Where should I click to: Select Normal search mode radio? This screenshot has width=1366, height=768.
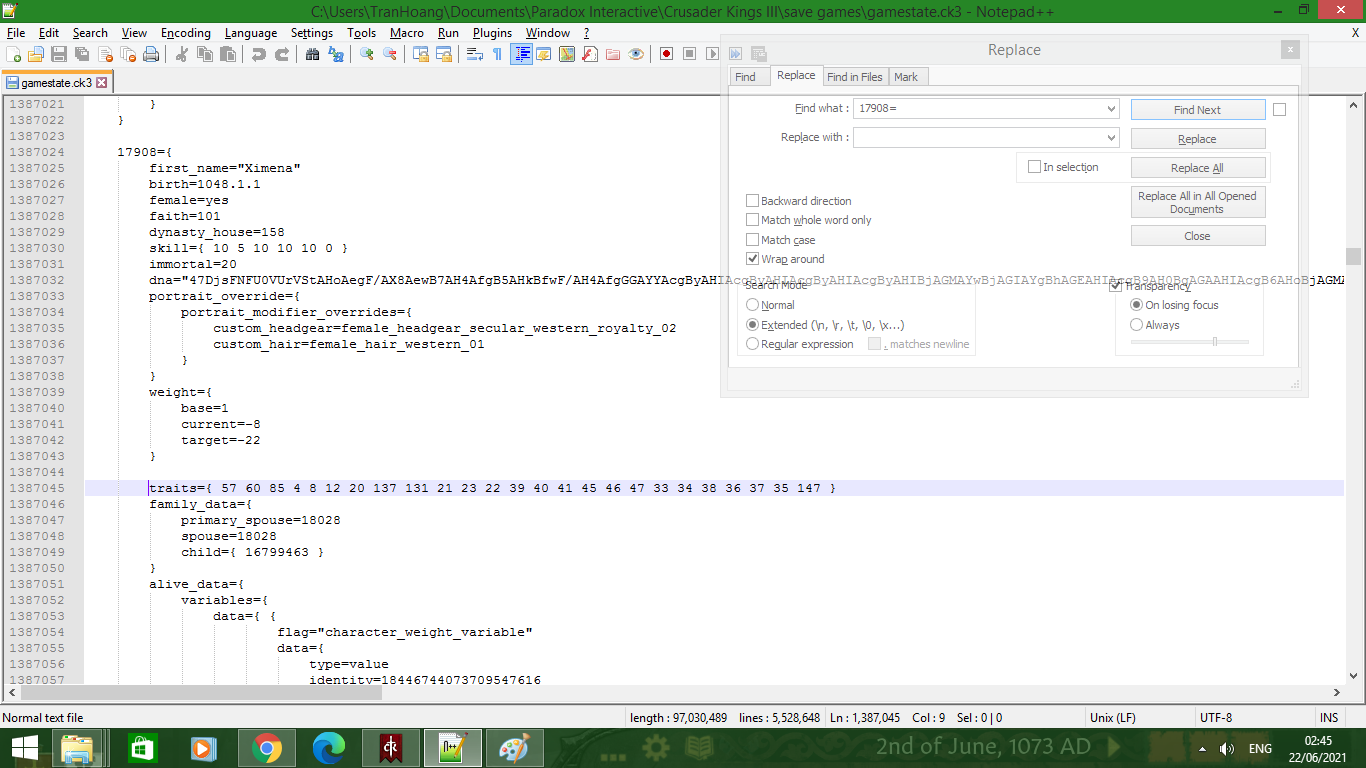pyautogui.click(x=753, y=305)
